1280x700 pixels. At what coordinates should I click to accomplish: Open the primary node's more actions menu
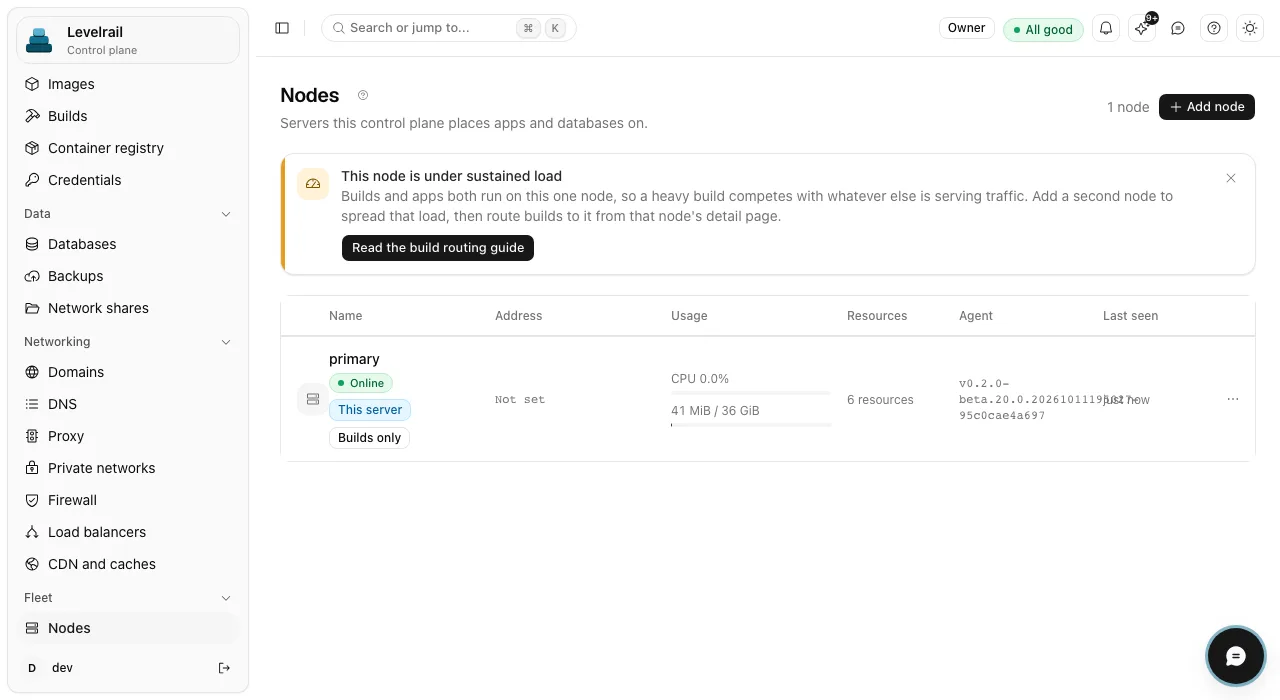pos(1233,399)
